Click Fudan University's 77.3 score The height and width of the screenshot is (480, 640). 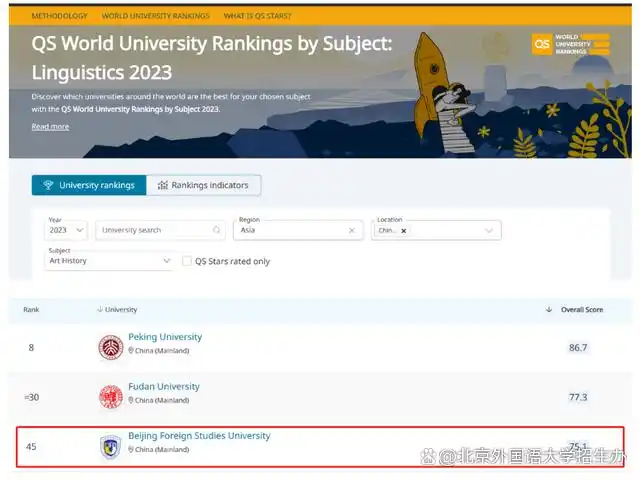click(578, 397)
